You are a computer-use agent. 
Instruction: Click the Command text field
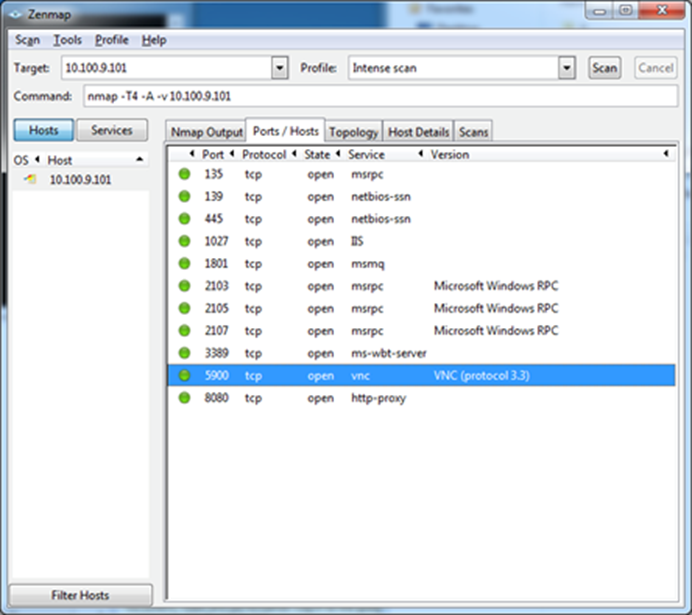tap(380, 96)
